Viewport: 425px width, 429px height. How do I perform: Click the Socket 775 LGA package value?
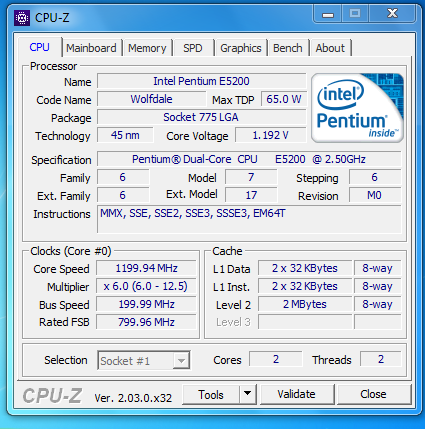(x=201, y=117)
